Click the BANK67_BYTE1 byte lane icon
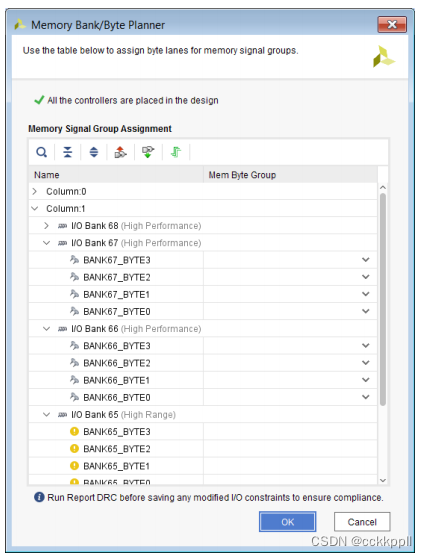 74,294
